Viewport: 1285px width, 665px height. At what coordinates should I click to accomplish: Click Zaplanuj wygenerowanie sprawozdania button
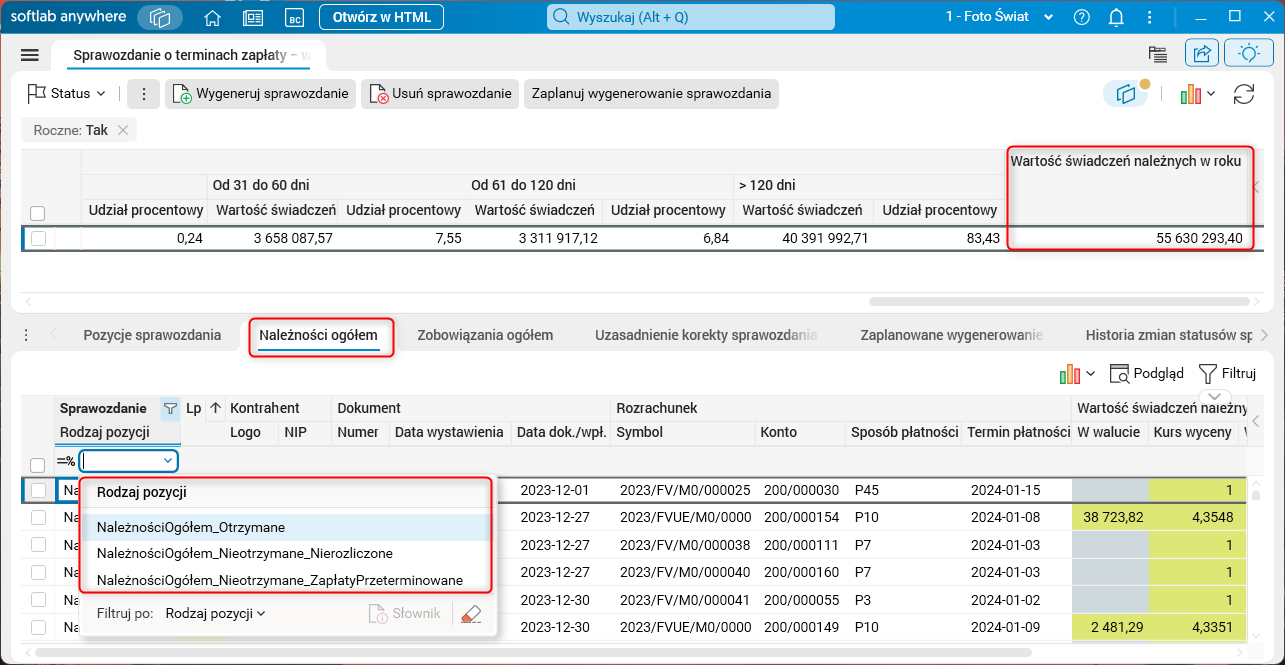(x=651, y=94)
